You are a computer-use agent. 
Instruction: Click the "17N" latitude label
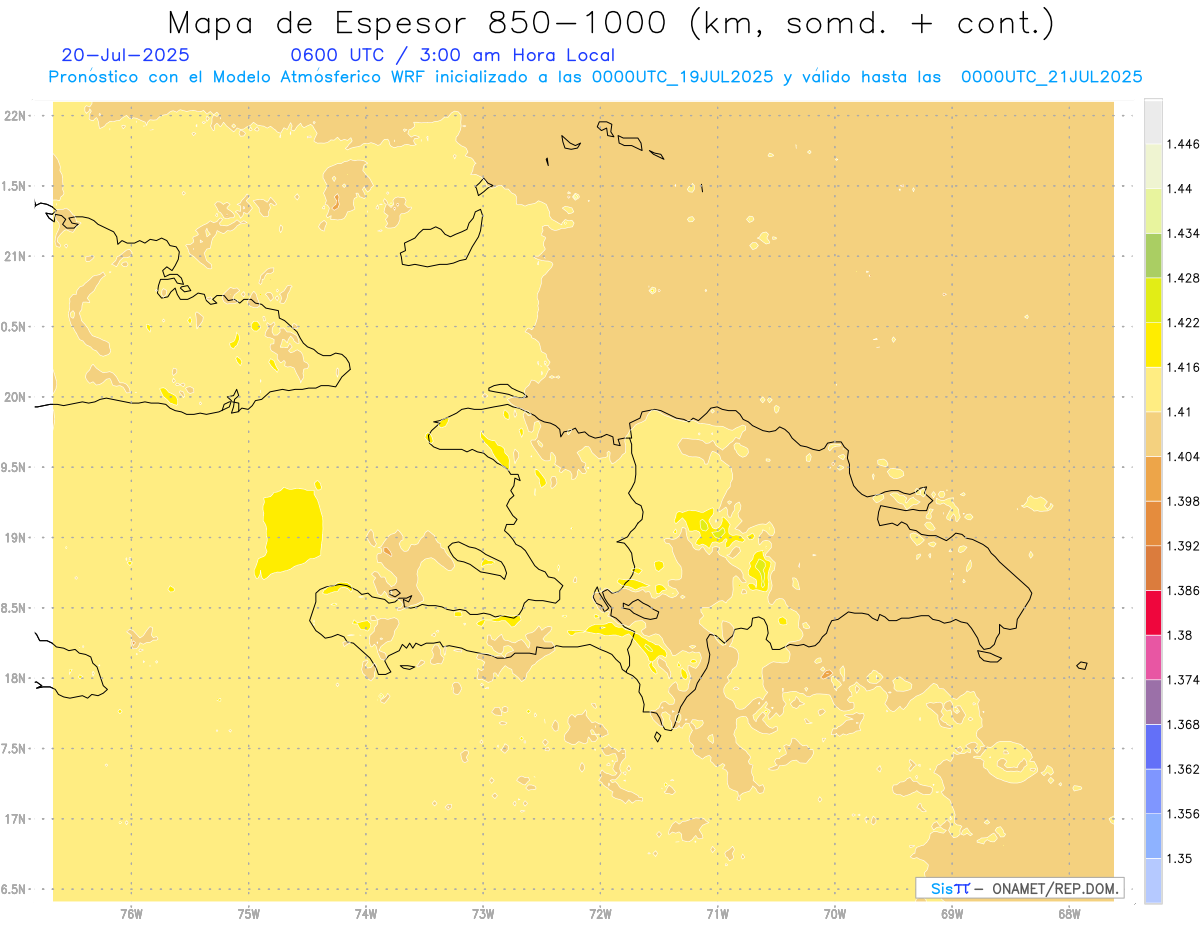click(x=14, y=819)
